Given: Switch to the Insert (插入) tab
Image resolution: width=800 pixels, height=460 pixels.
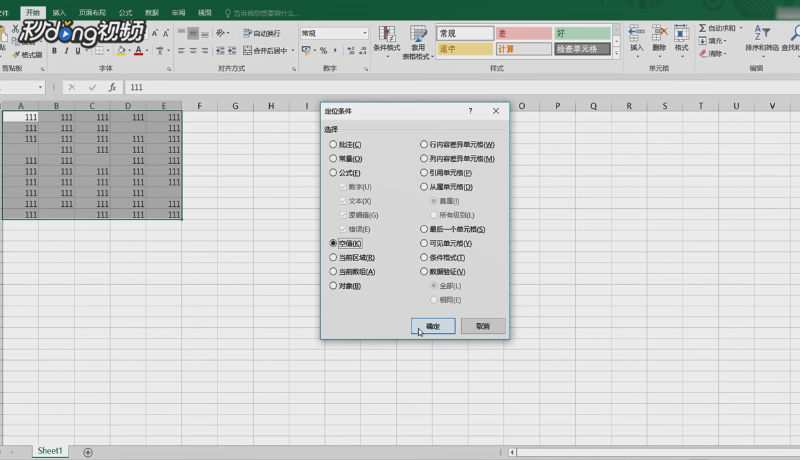Looking at the screenshot, I should (59, 13).
